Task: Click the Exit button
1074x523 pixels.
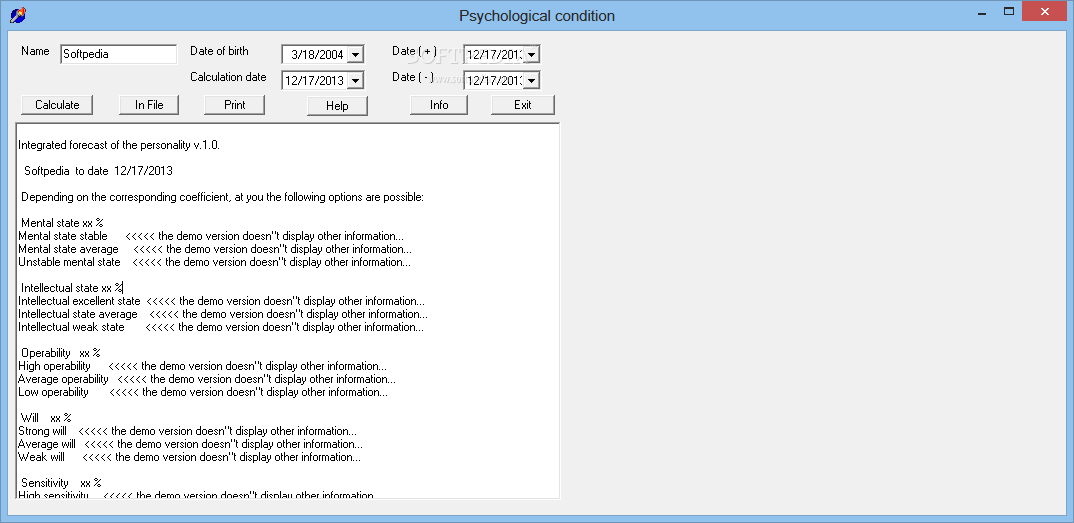Action: pyautogui.click(x=523, y=105)
